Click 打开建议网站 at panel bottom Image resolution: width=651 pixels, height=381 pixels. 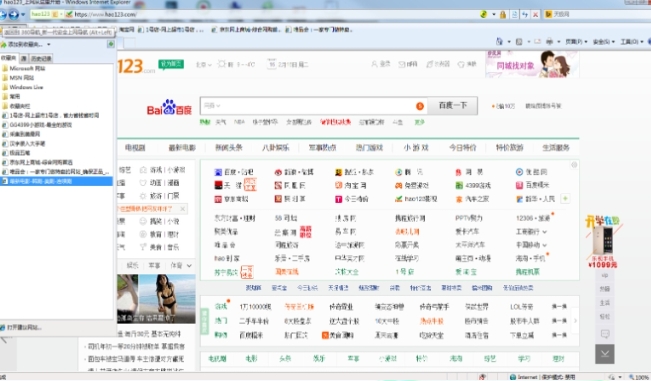pos(21,327)
